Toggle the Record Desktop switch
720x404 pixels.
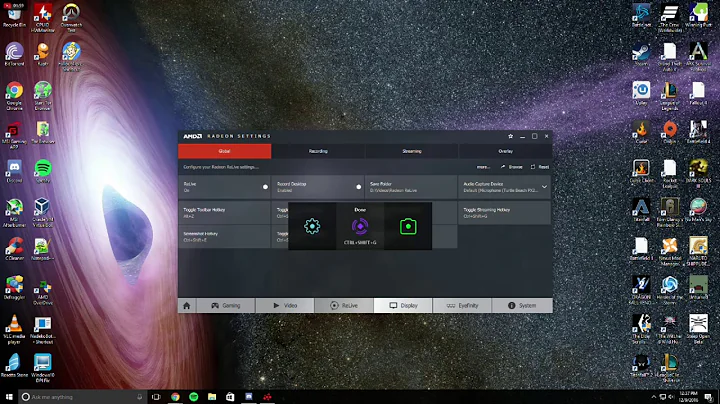(359, 187)
